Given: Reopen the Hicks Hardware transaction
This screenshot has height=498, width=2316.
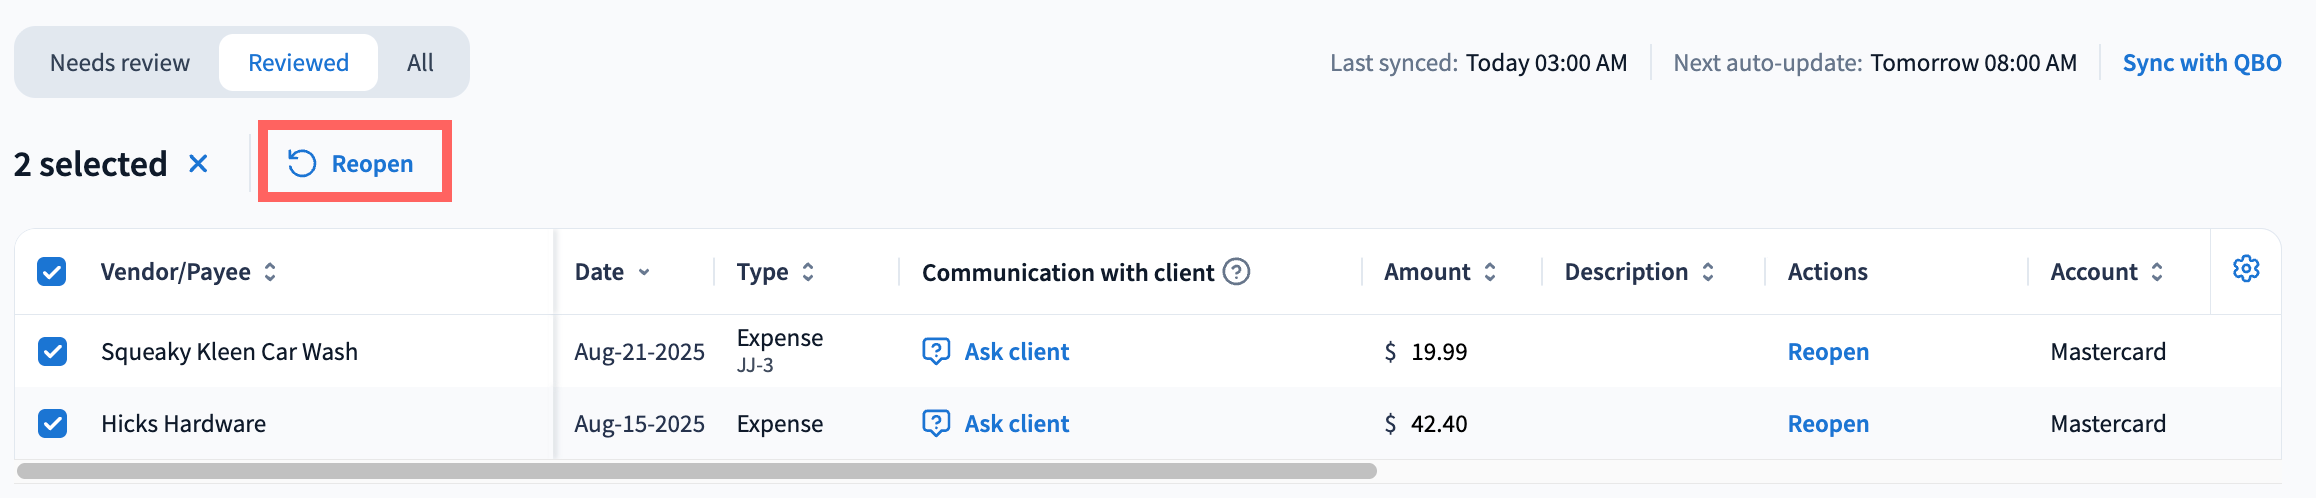Looking at the screenshot, I should pos(1828,423).
